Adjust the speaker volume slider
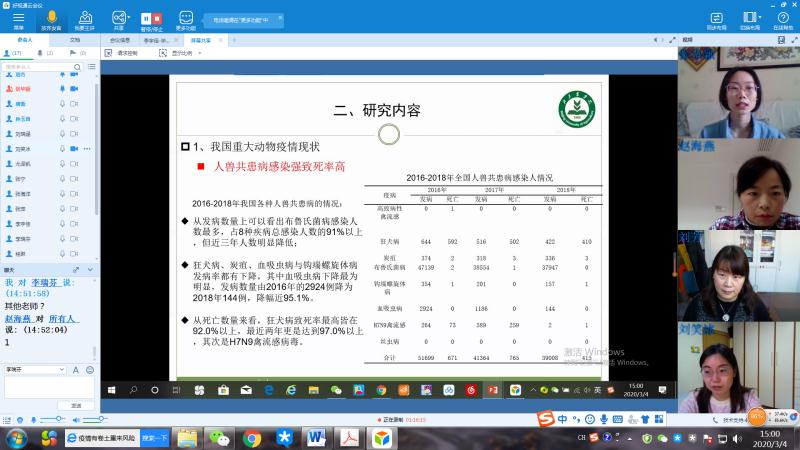800x450 pixels. [96, 418]
